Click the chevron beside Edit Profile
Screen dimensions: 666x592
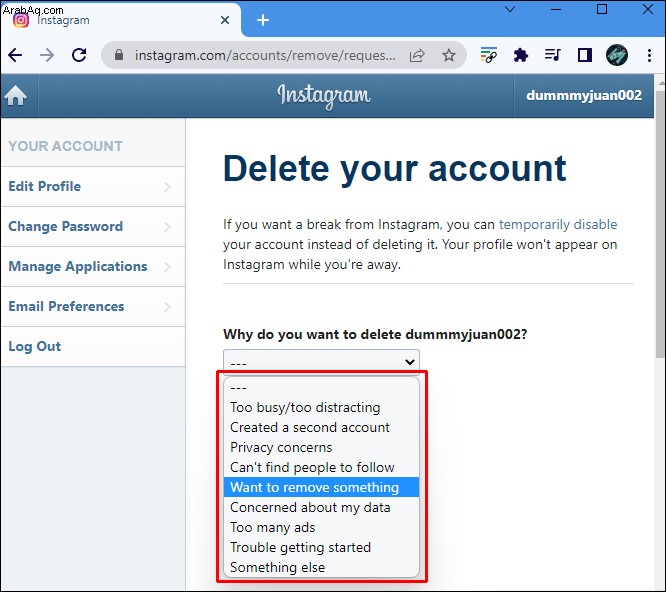tap(167, 187)
